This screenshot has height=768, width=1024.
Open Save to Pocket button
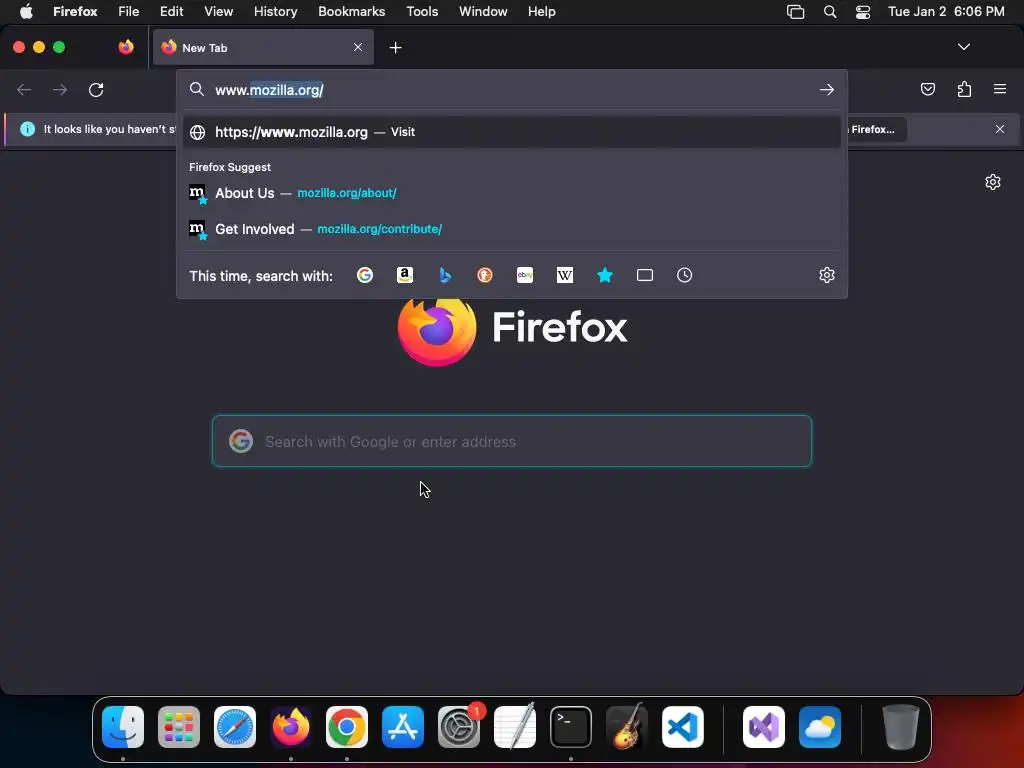click(928, 89)
